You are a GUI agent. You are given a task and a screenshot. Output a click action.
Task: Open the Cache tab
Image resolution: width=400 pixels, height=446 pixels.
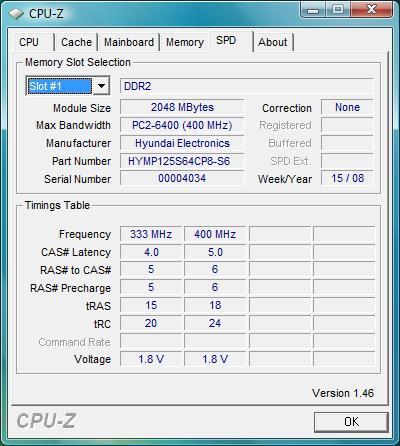pos(76,42)
